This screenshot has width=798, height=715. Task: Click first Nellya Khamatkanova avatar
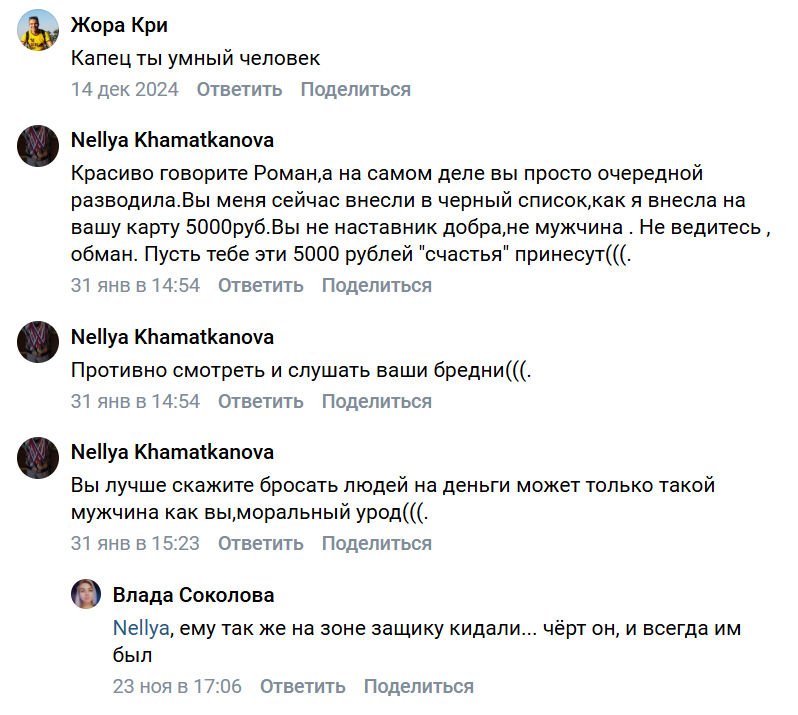click(x=38, y=146)
